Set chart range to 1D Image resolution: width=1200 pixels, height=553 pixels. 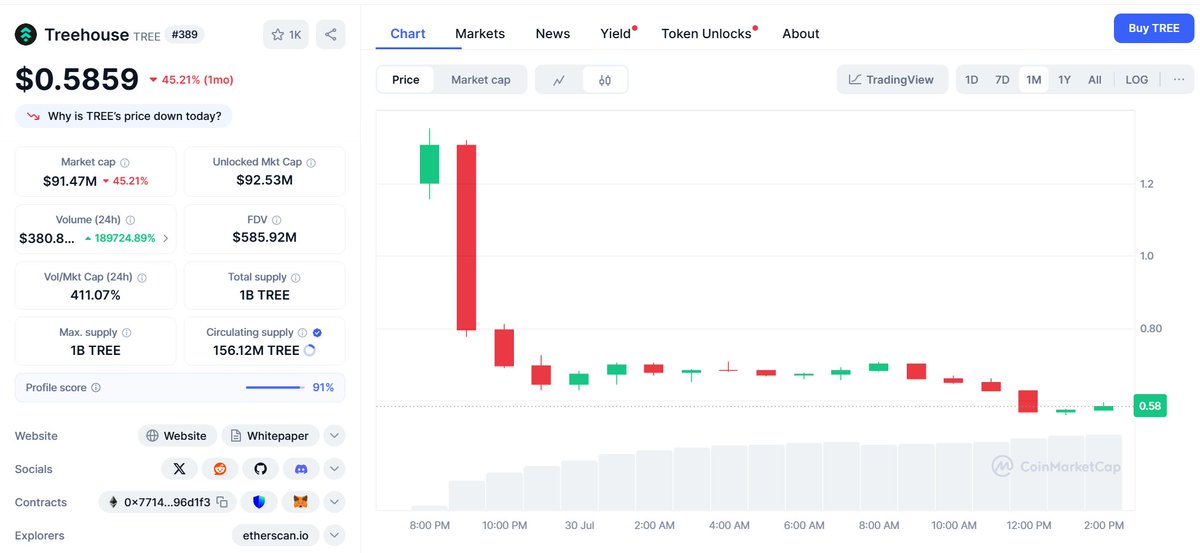[971, 80]
